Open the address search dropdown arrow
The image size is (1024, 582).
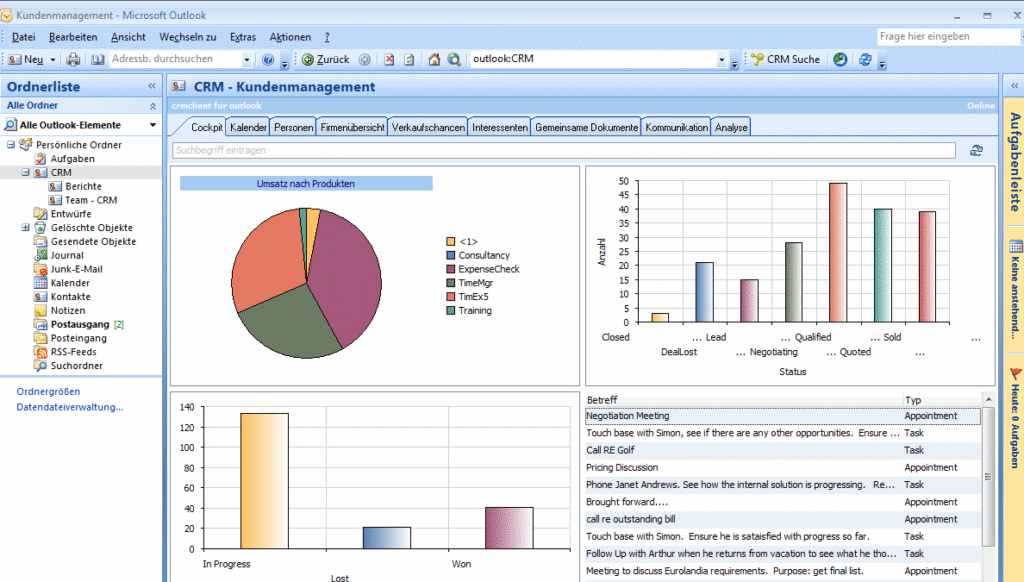click(247, 59)
